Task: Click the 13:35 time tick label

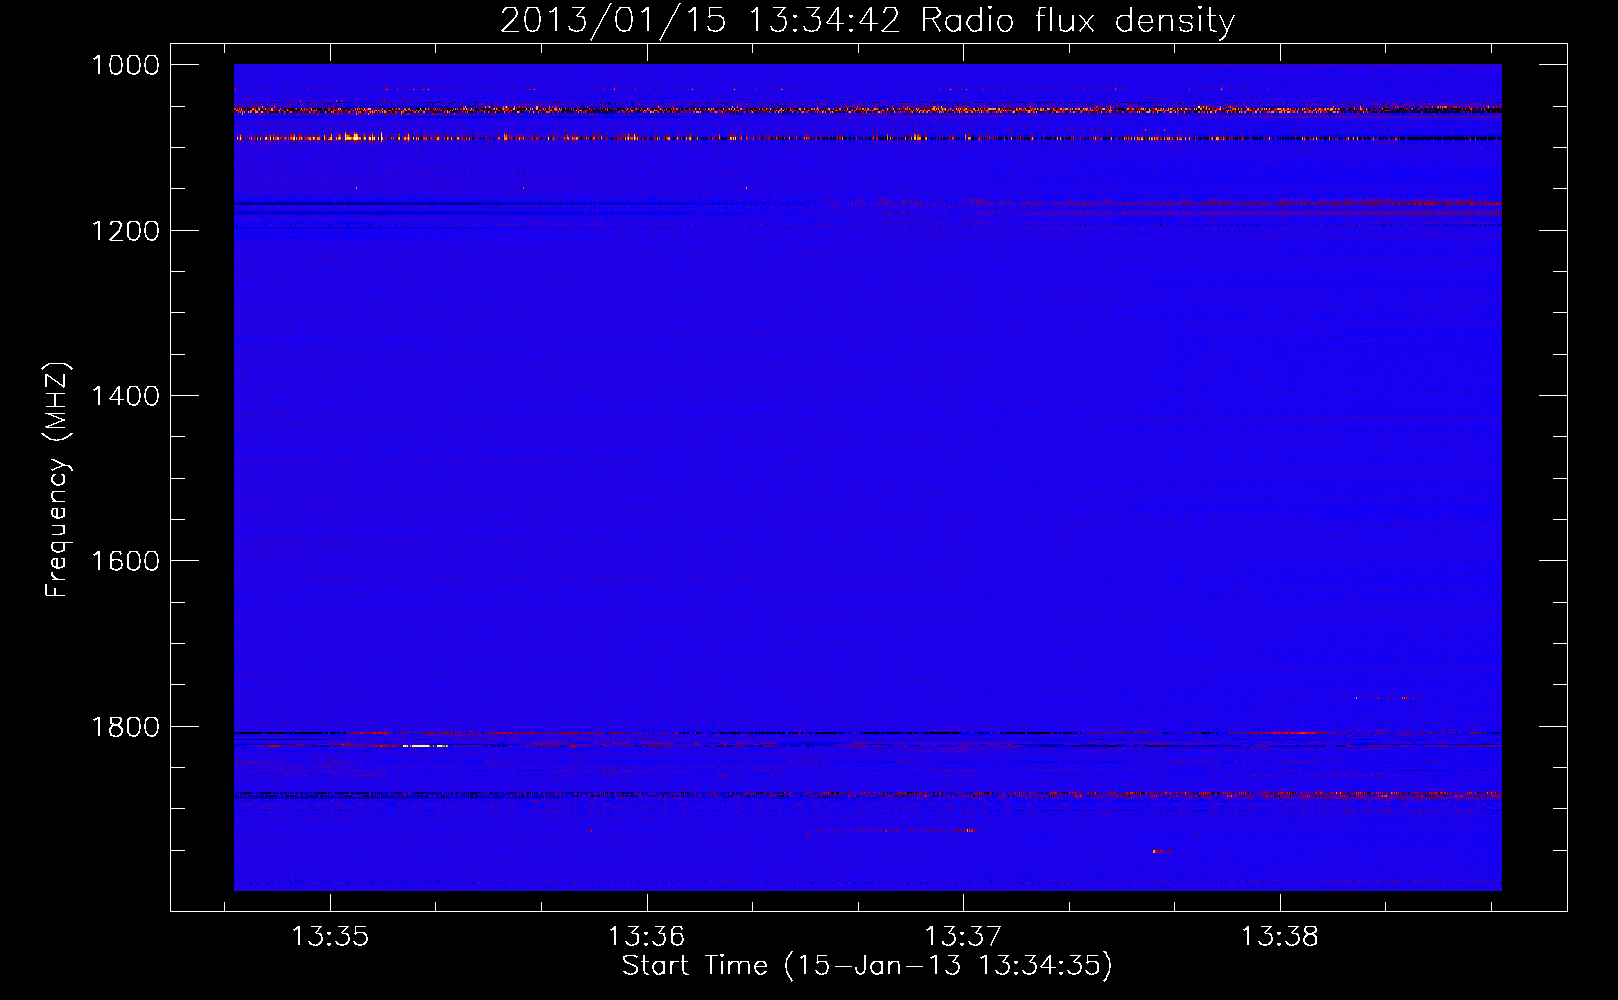Action: pyautogui.click(x=330, y=936)
